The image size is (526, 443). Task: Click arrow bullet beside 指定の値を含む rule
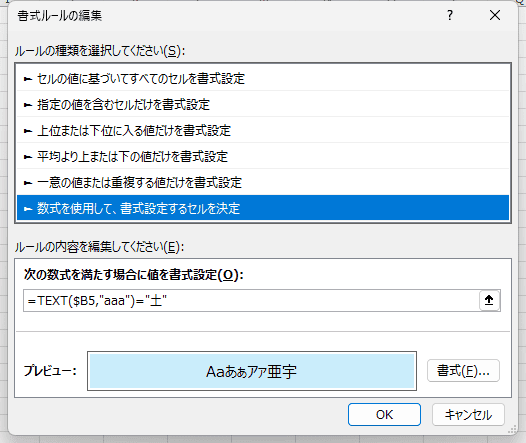coord(28,105)
